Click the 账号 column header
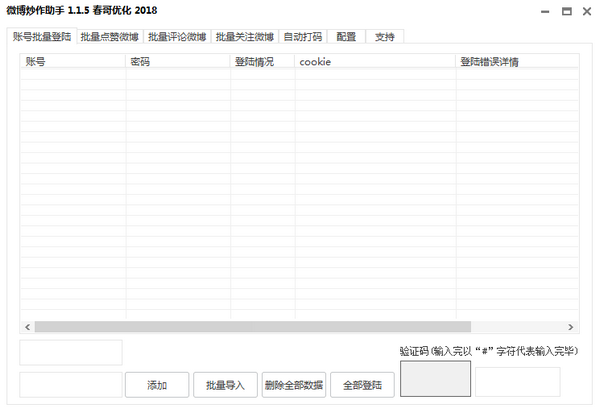This screenshot has width=600, height=413. click(x=73, y=62)
